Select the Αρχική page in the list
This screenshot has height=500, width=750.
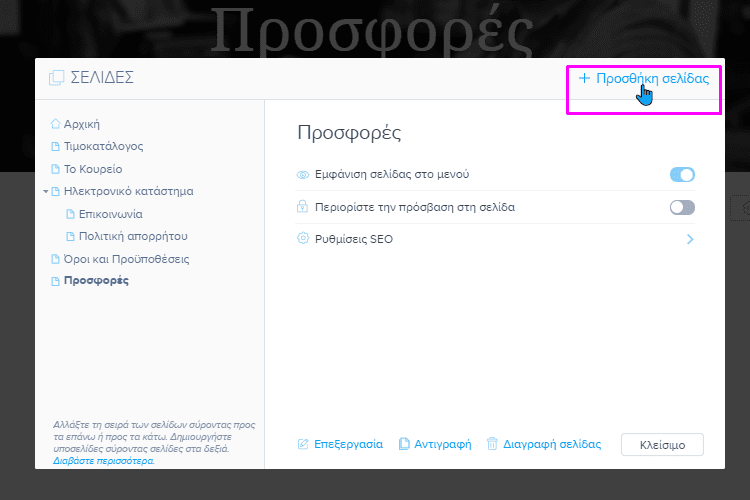click(81, 124)
